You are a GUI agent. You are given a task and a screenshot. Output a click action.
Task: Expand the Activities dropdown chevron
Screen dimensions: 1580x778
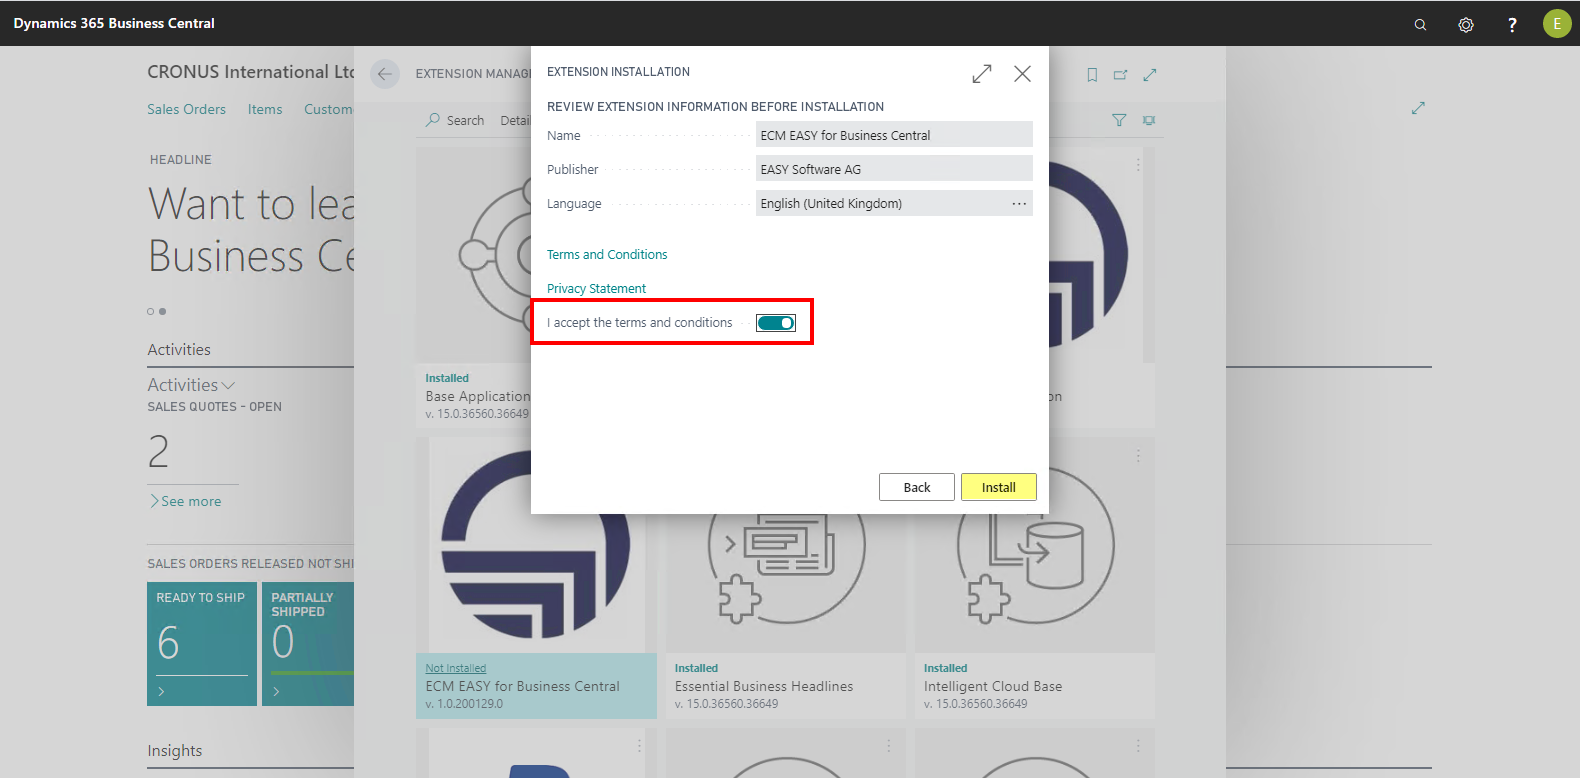tap(228, 385)
